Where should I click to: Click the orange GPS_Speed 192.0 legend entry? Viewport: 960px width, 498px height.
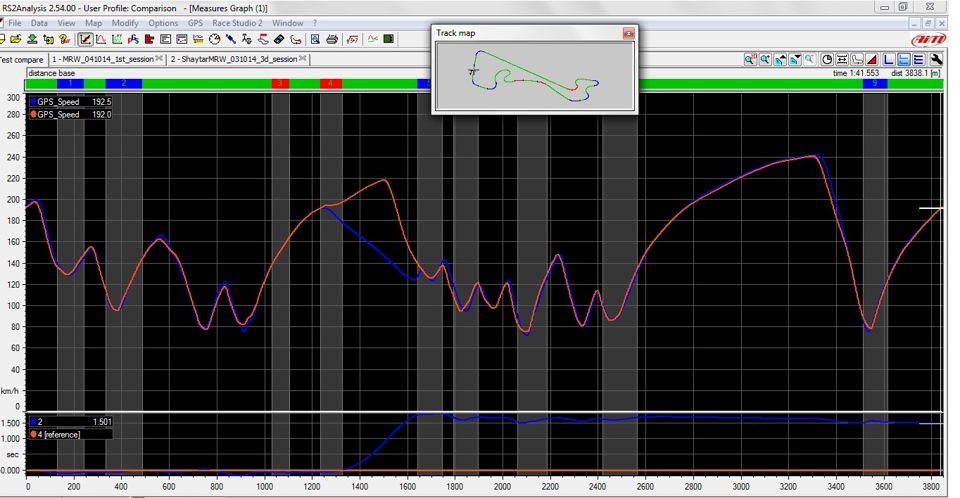pos(70,115)
